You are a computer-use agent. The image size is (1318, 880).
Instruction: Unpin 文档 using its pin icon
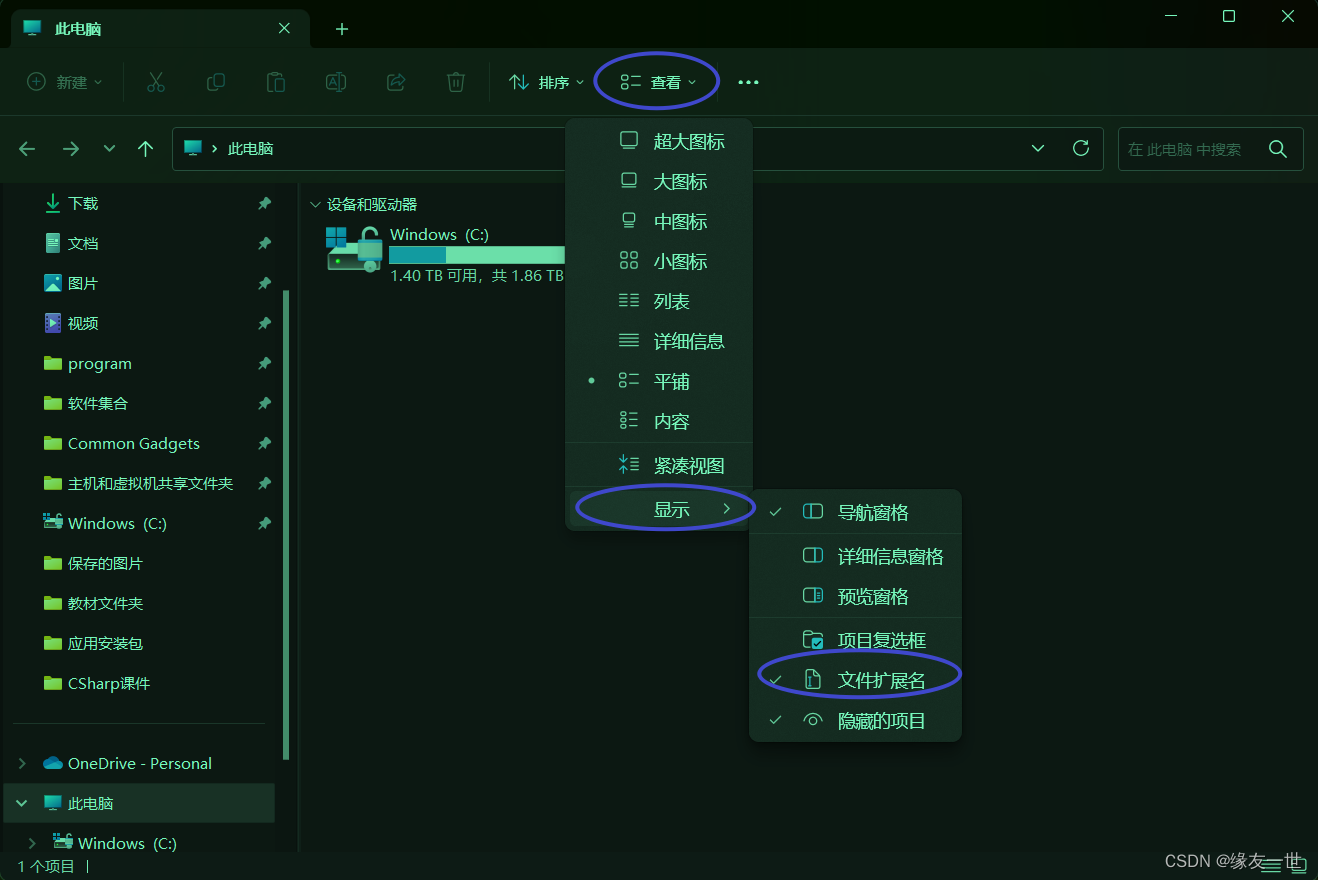[x=264, y=243]
